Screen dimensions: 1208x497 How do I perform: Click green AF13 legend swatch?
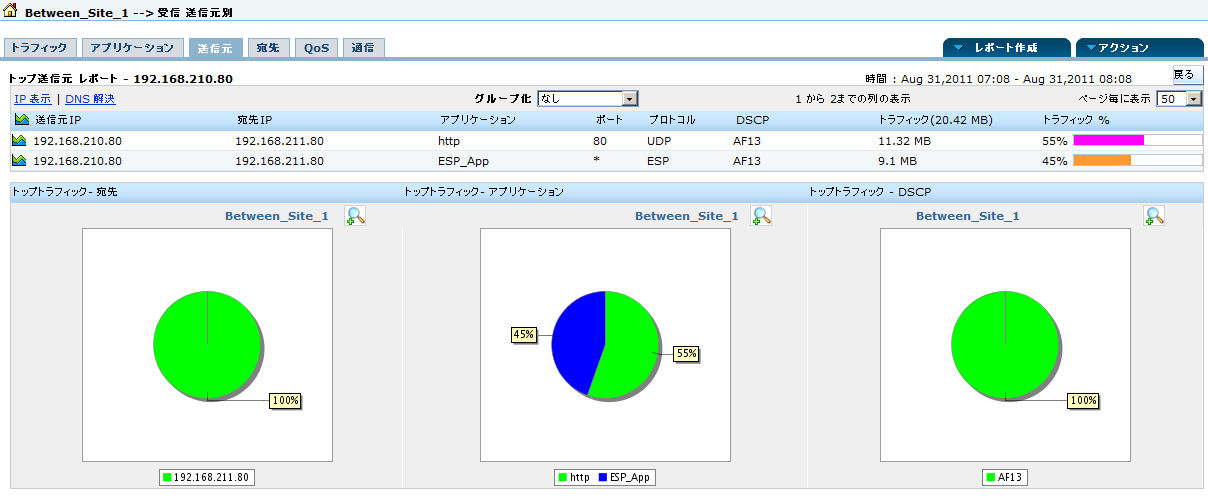990,478
